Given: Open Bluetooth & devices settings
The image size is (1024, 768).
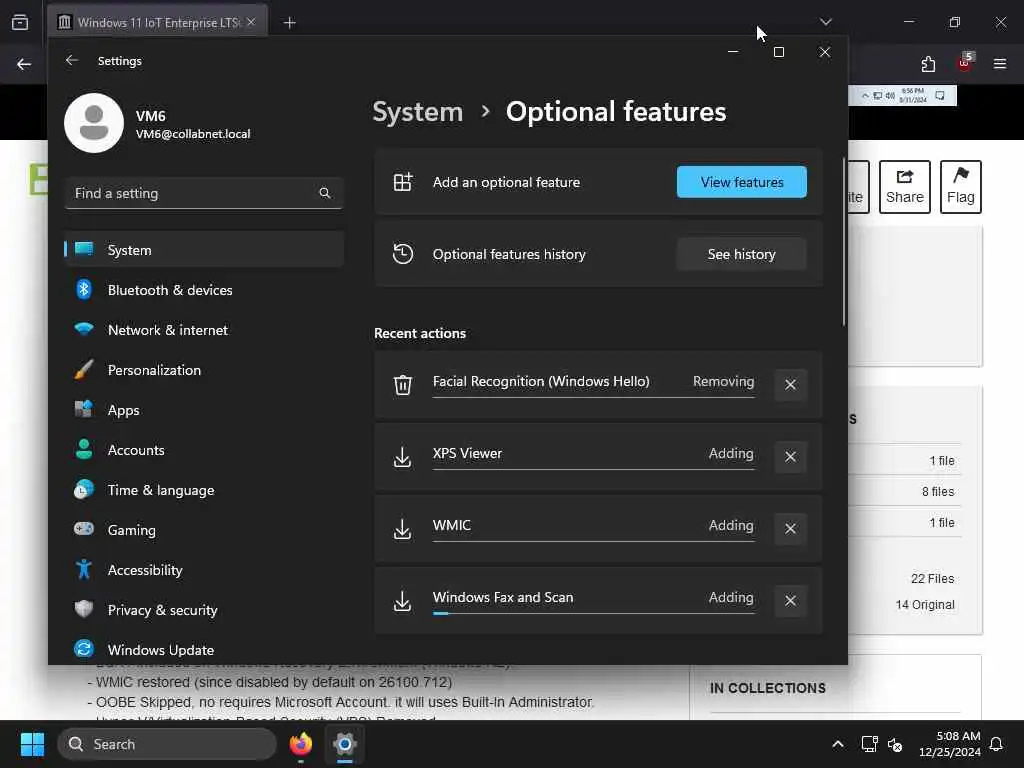Looking at the screenshot, I should (x=204, y=290).
